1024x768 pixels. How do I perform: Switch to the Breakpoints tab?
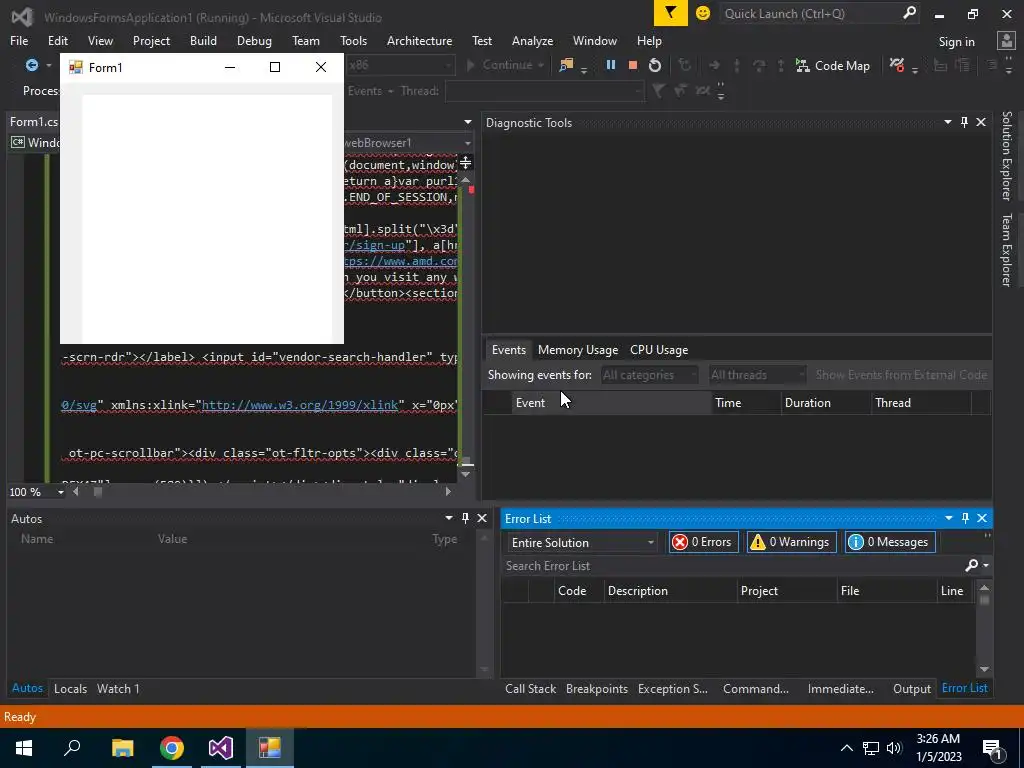coord(597,688)
